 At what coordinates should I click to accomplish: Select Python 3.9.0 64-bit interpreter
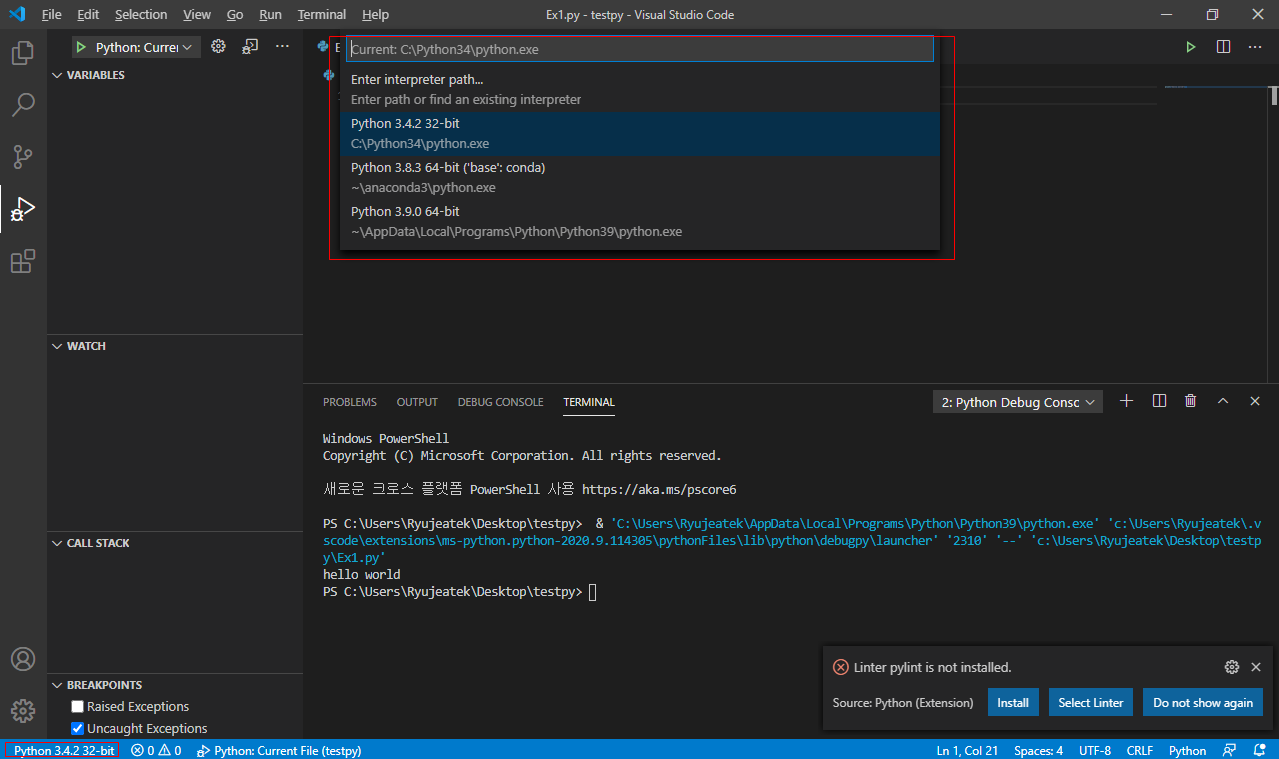point(640,221)
